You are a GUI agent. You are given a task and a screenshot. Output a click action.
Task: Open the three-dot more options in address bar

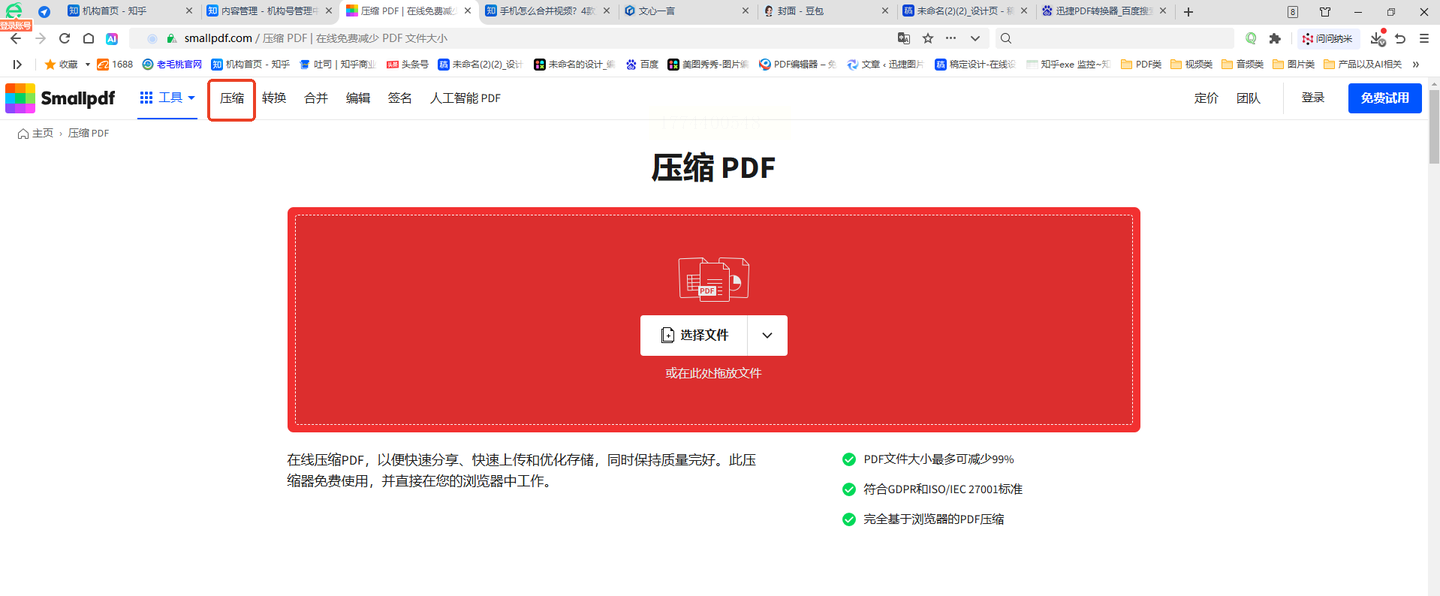[951, 38]
